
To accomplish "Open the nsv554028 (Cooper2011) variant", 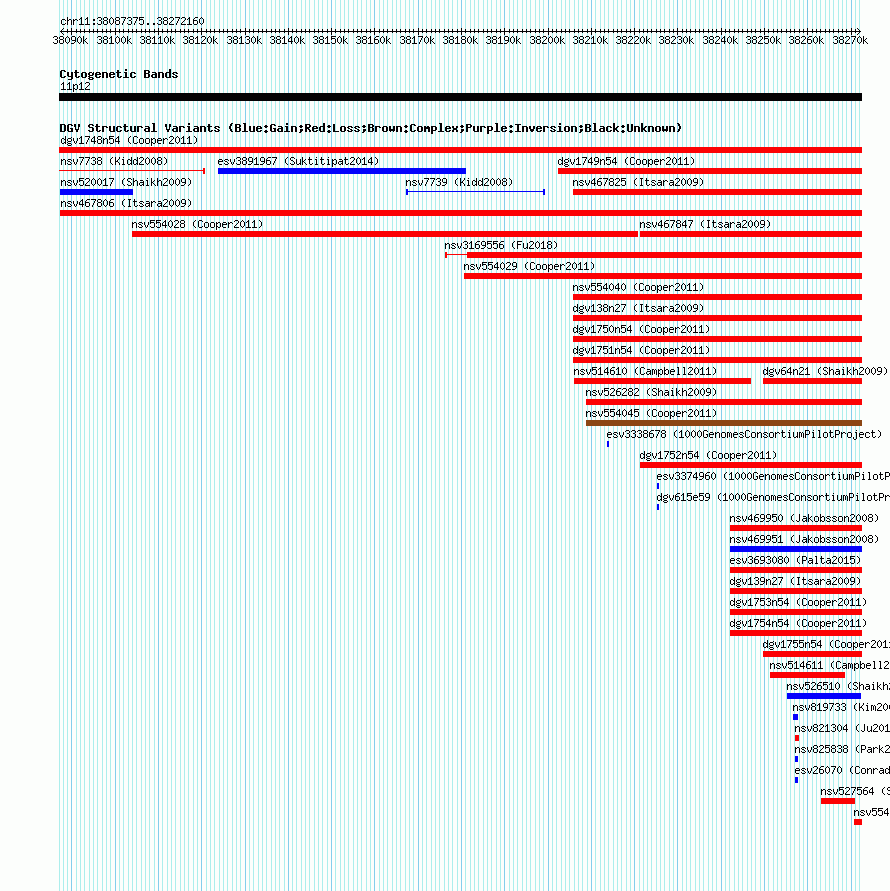I will (x=197, y=224).
